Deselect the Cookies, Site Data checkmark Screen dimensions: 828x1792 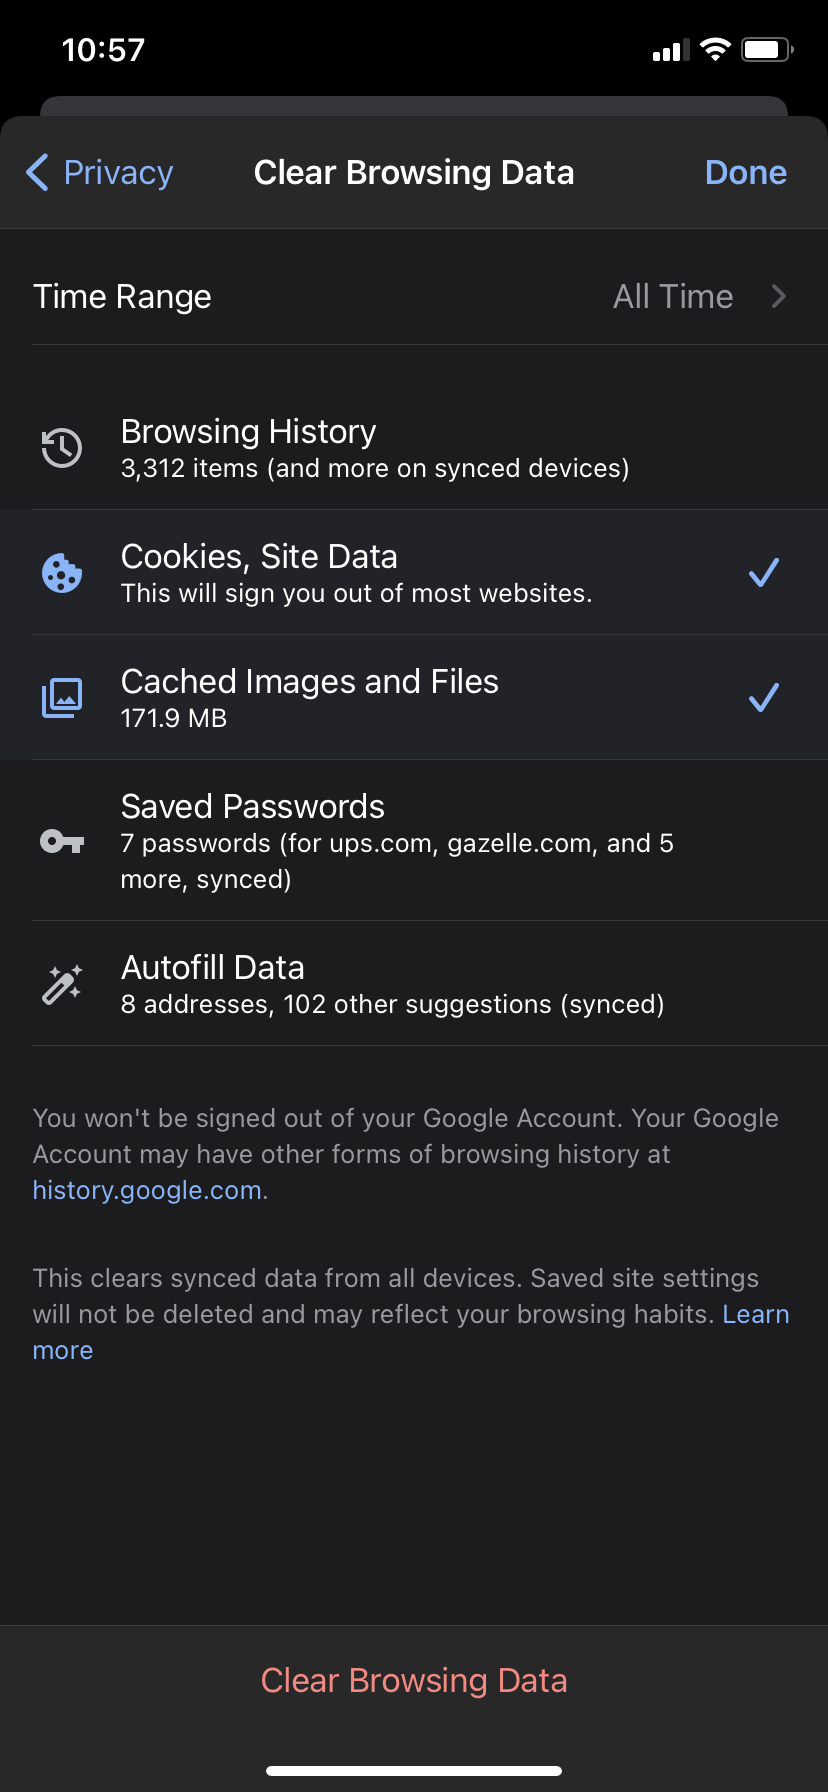[x=764, y=572]
